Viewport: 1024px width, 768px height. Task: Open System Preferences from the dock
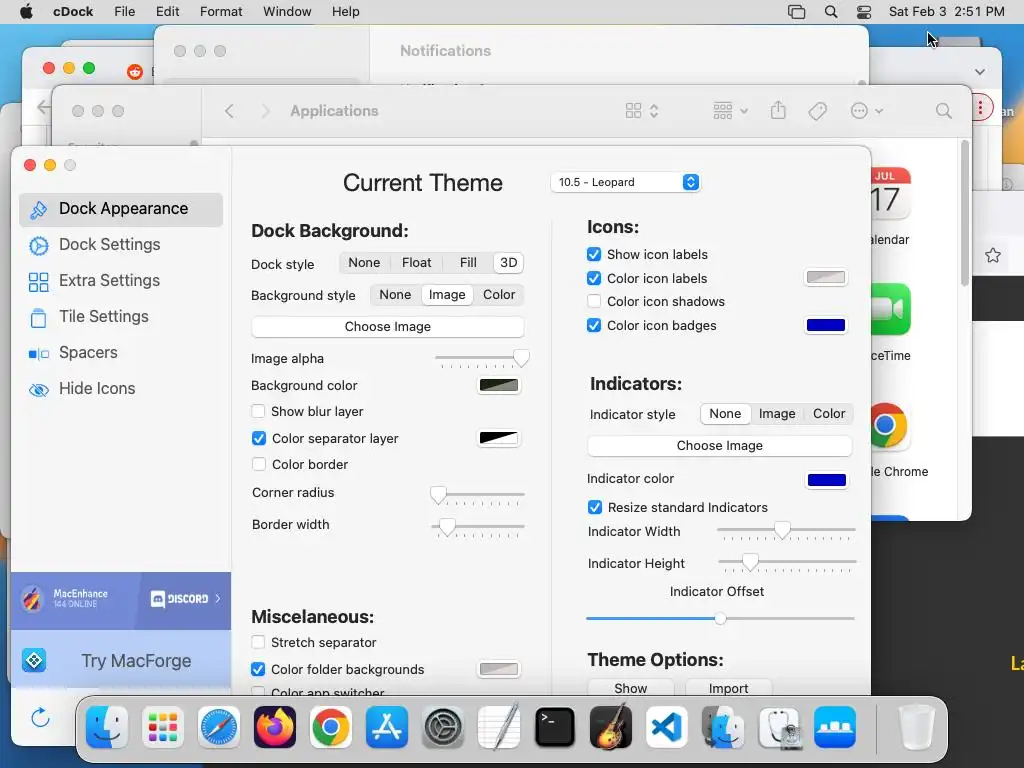(443, 727)
